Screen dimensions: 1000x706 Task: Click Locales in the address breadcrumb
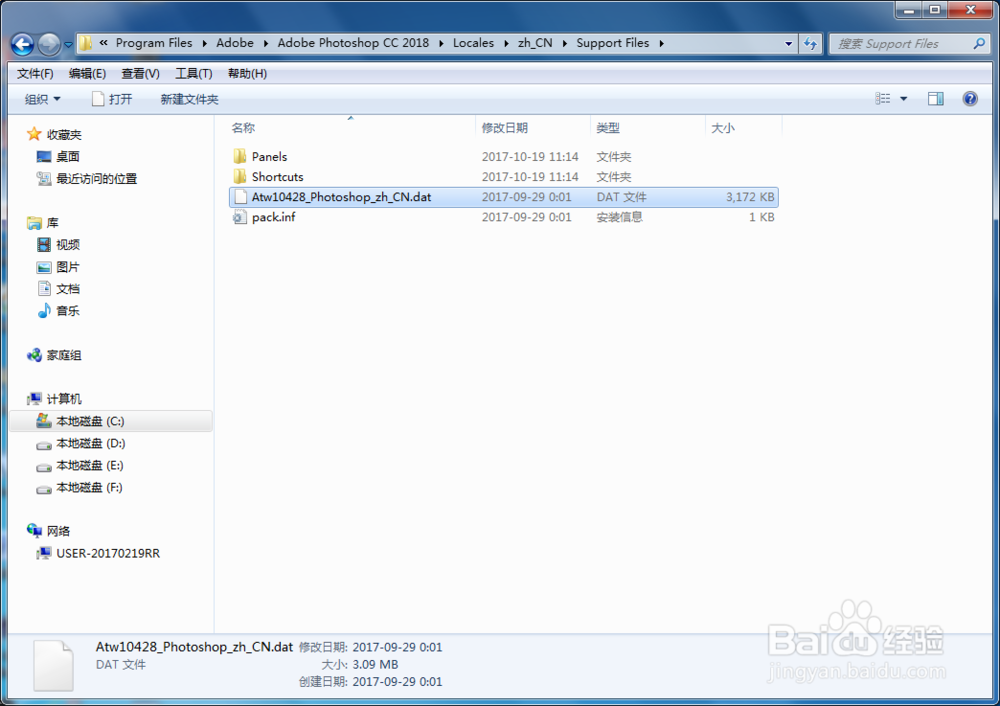tap(473, 43)
